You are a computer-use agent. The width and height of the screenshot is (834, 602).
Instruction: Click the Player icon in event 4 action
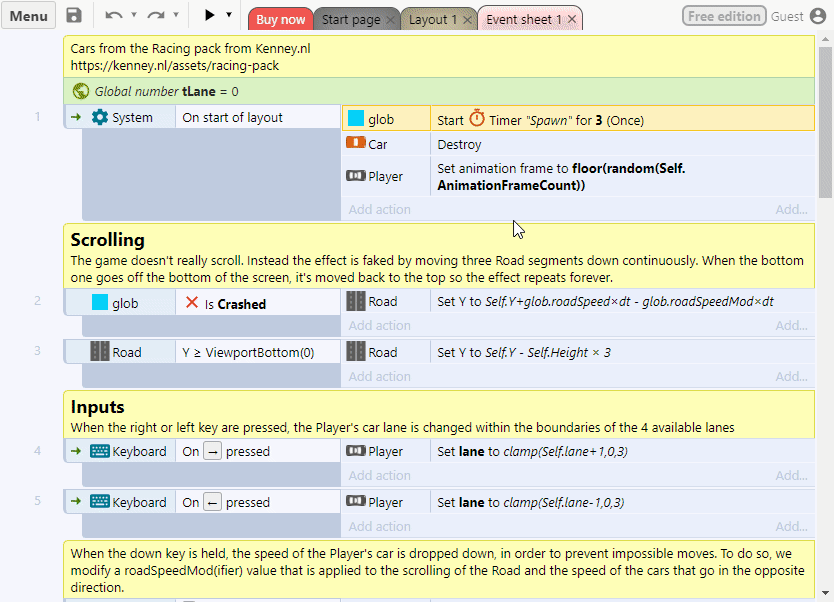[x=356, y=450]
